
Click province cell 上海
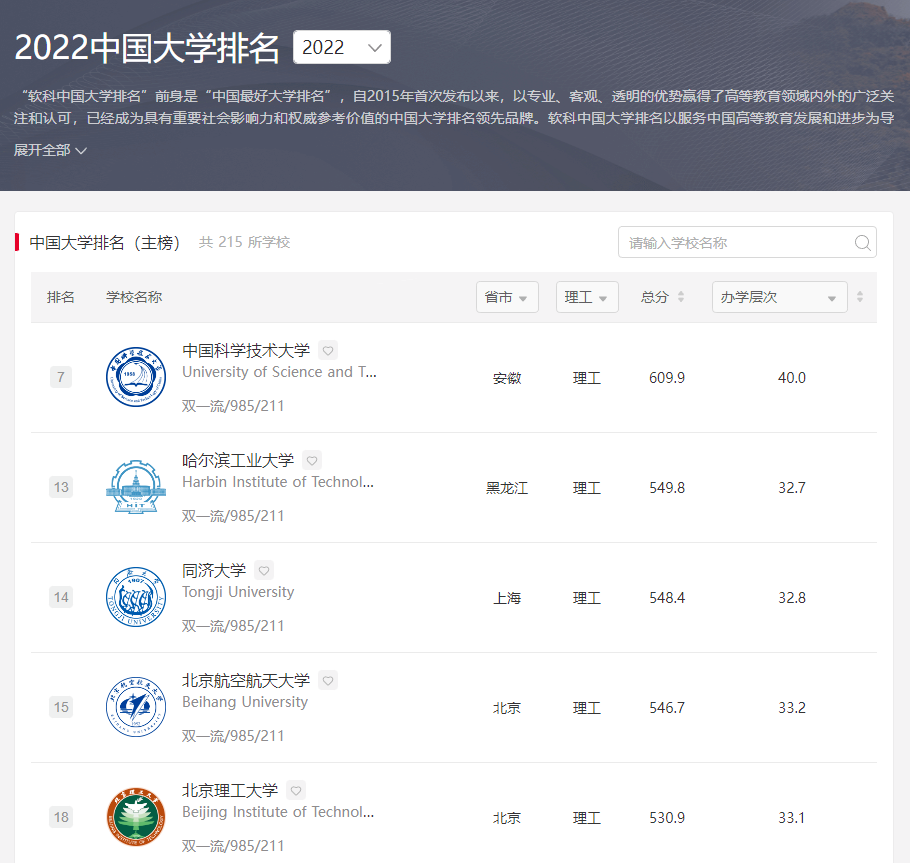[x=507, y=598]
